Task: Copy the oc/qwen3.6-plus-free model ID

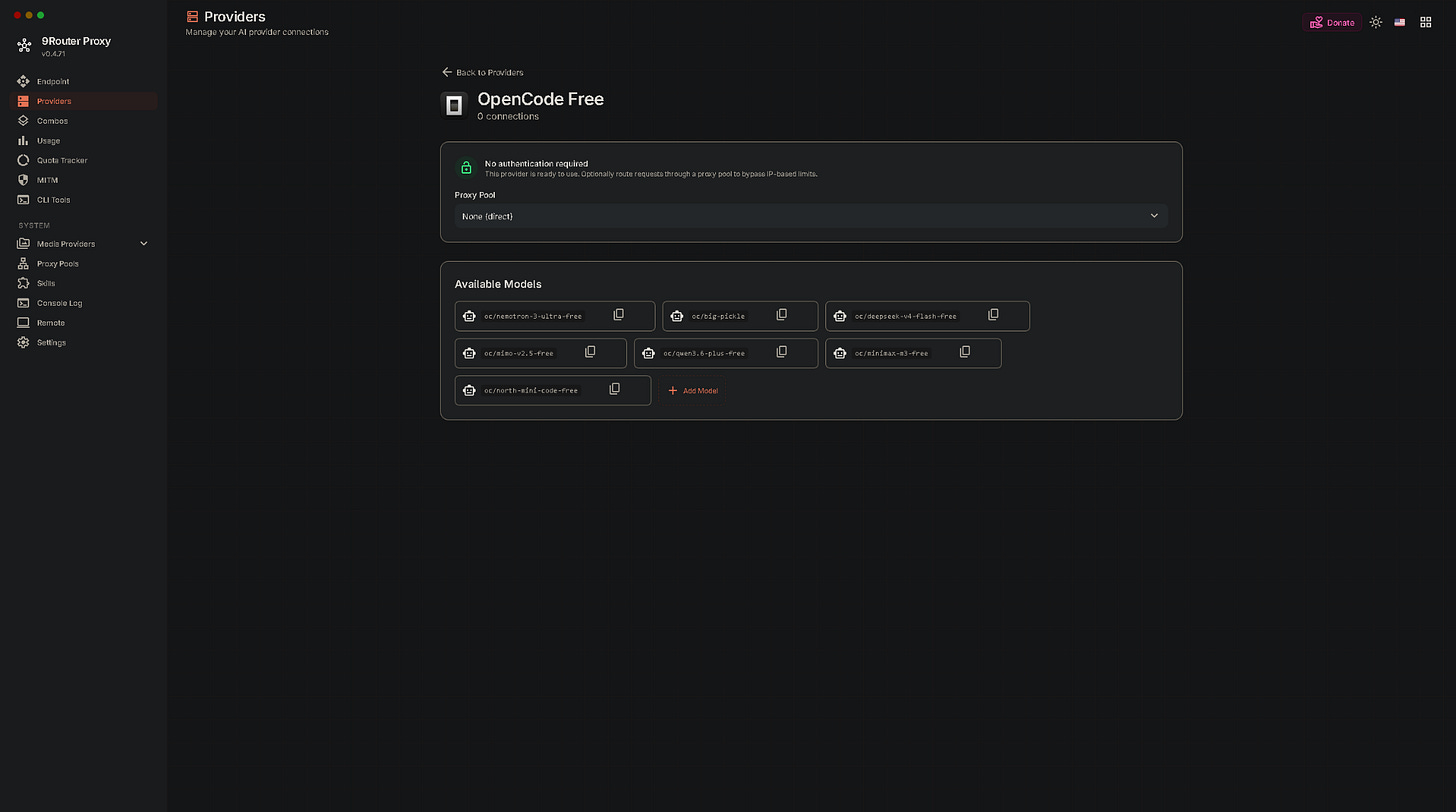Action: pyautogui.click(x=782, y=352)
